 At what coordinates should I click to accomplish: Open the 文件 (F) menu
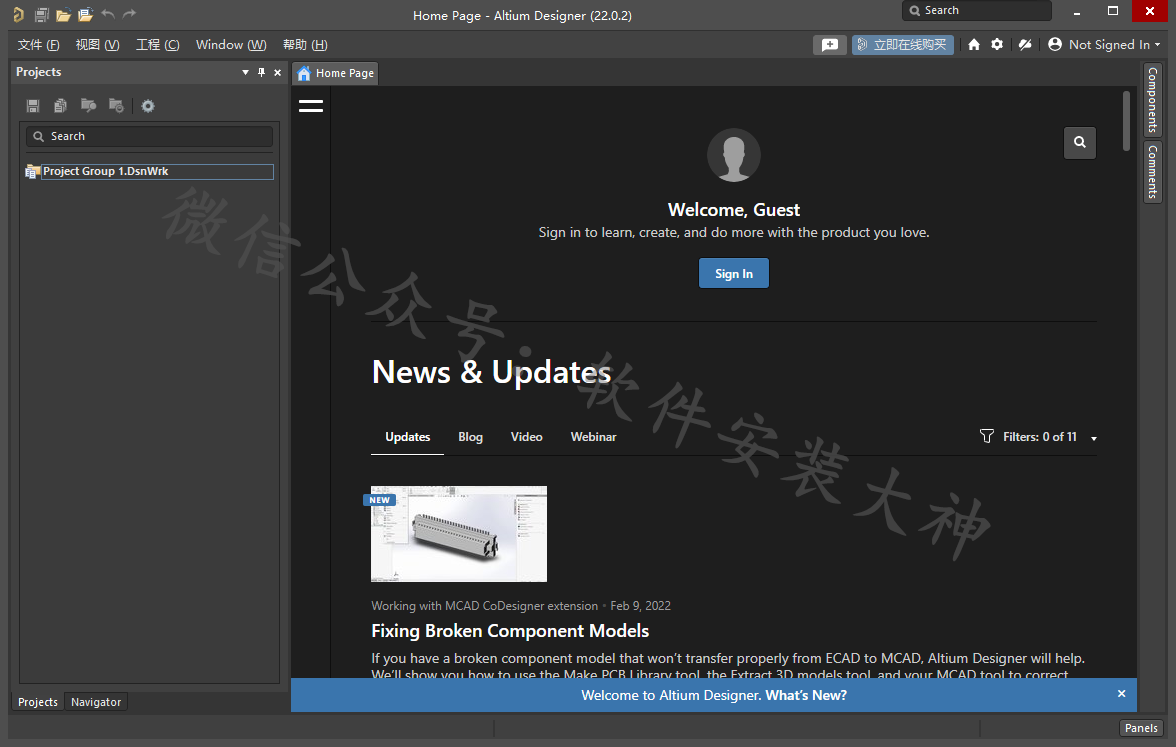tap(38, 45)
